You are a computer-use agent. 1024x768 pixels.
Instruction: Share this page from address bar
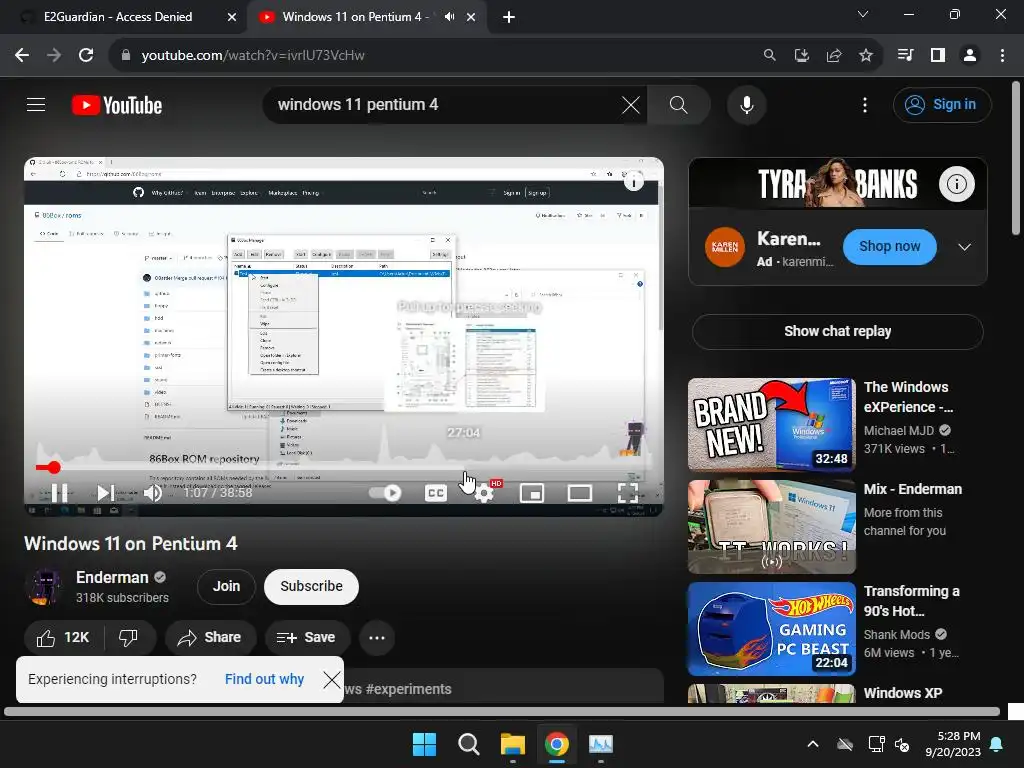coord(833,56)
